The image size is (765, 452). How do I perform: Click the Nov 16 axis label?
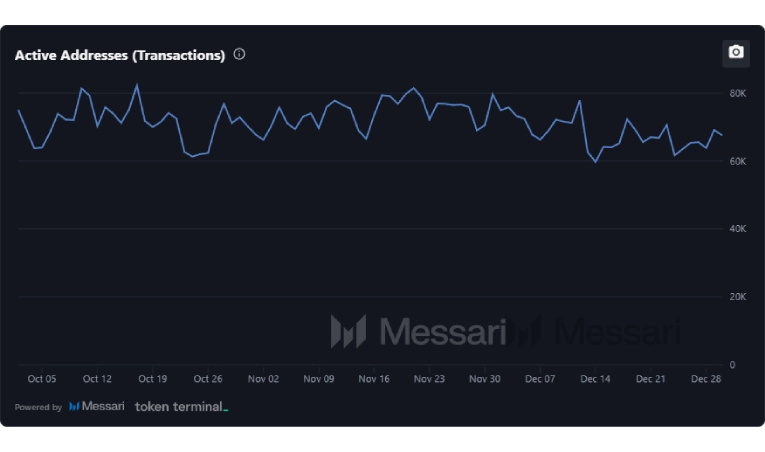(374, 379)
